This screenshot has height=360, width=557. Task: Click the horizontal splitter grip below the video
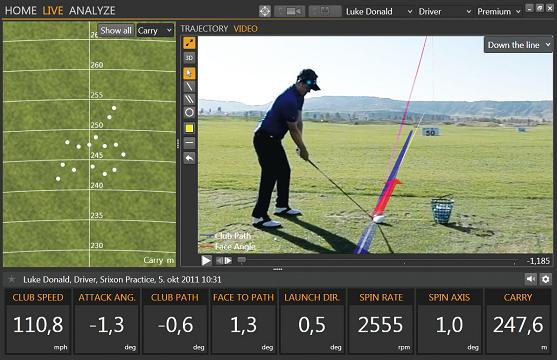(x=277, y=269)
